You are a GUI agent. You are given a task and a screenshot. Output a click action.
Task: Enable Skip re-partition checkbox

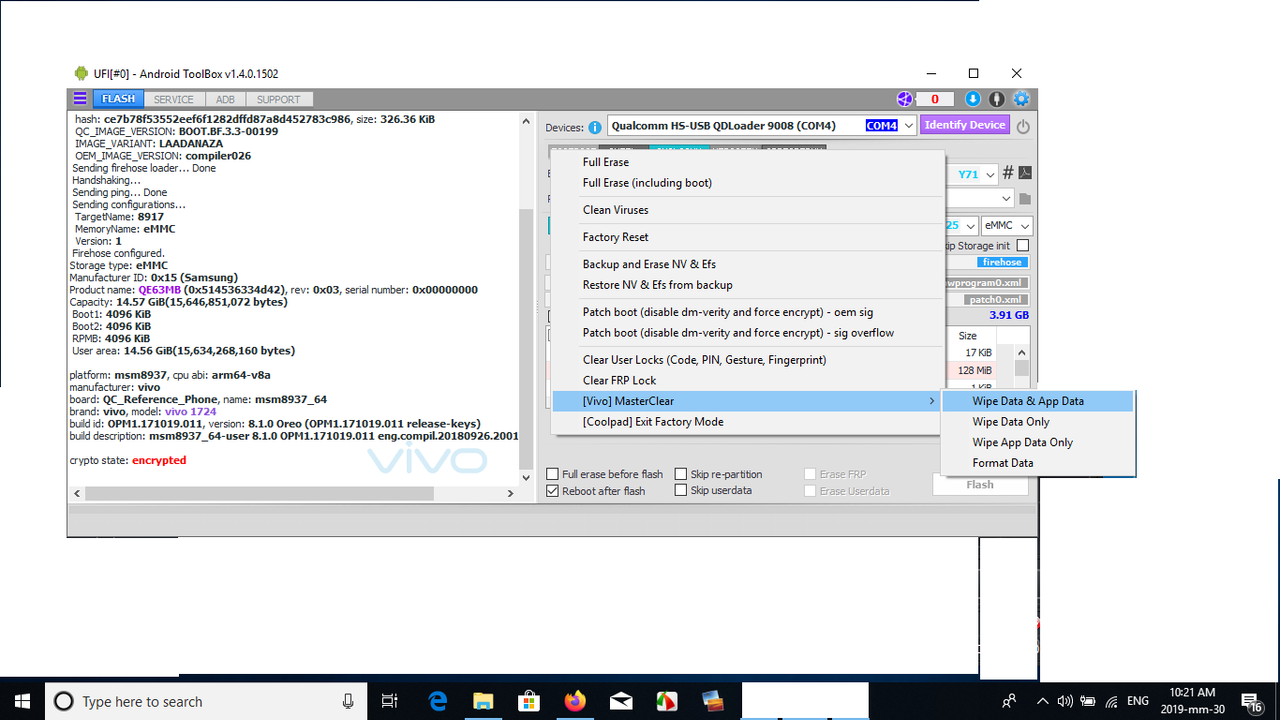[x=681, y=474]
